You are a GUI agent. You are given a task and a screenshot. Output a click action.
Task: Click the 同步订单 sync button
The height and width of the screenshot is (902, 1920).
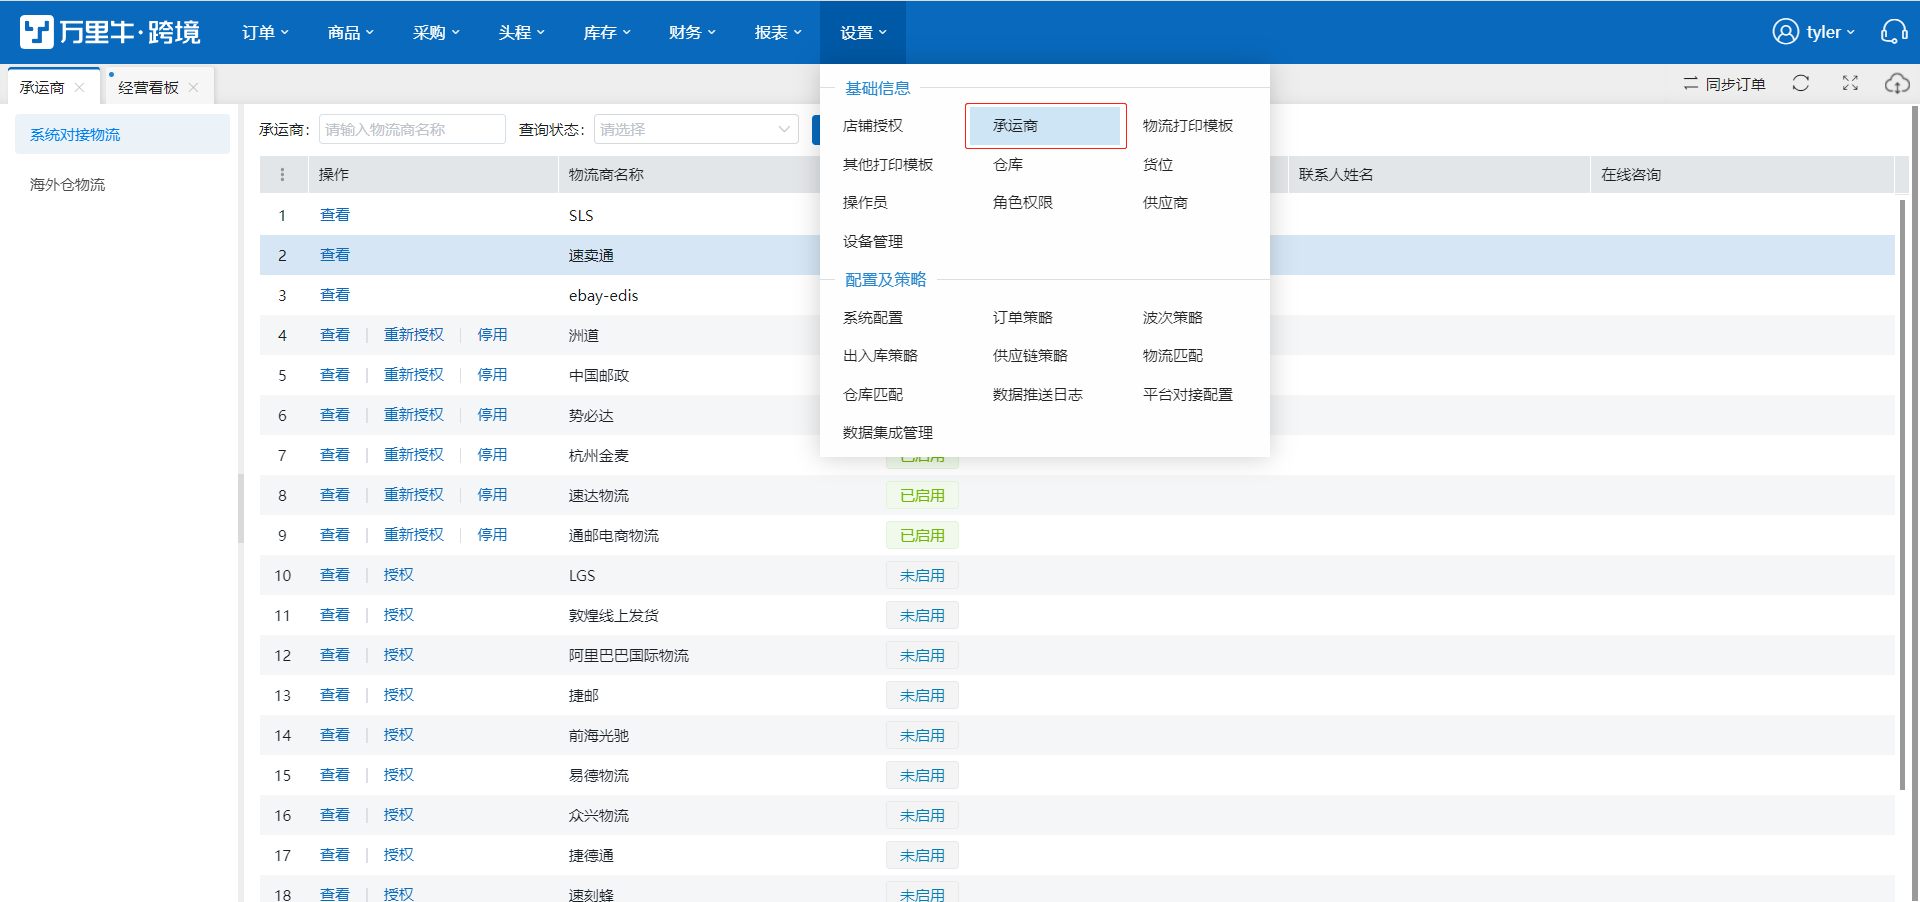point(1724,84)
